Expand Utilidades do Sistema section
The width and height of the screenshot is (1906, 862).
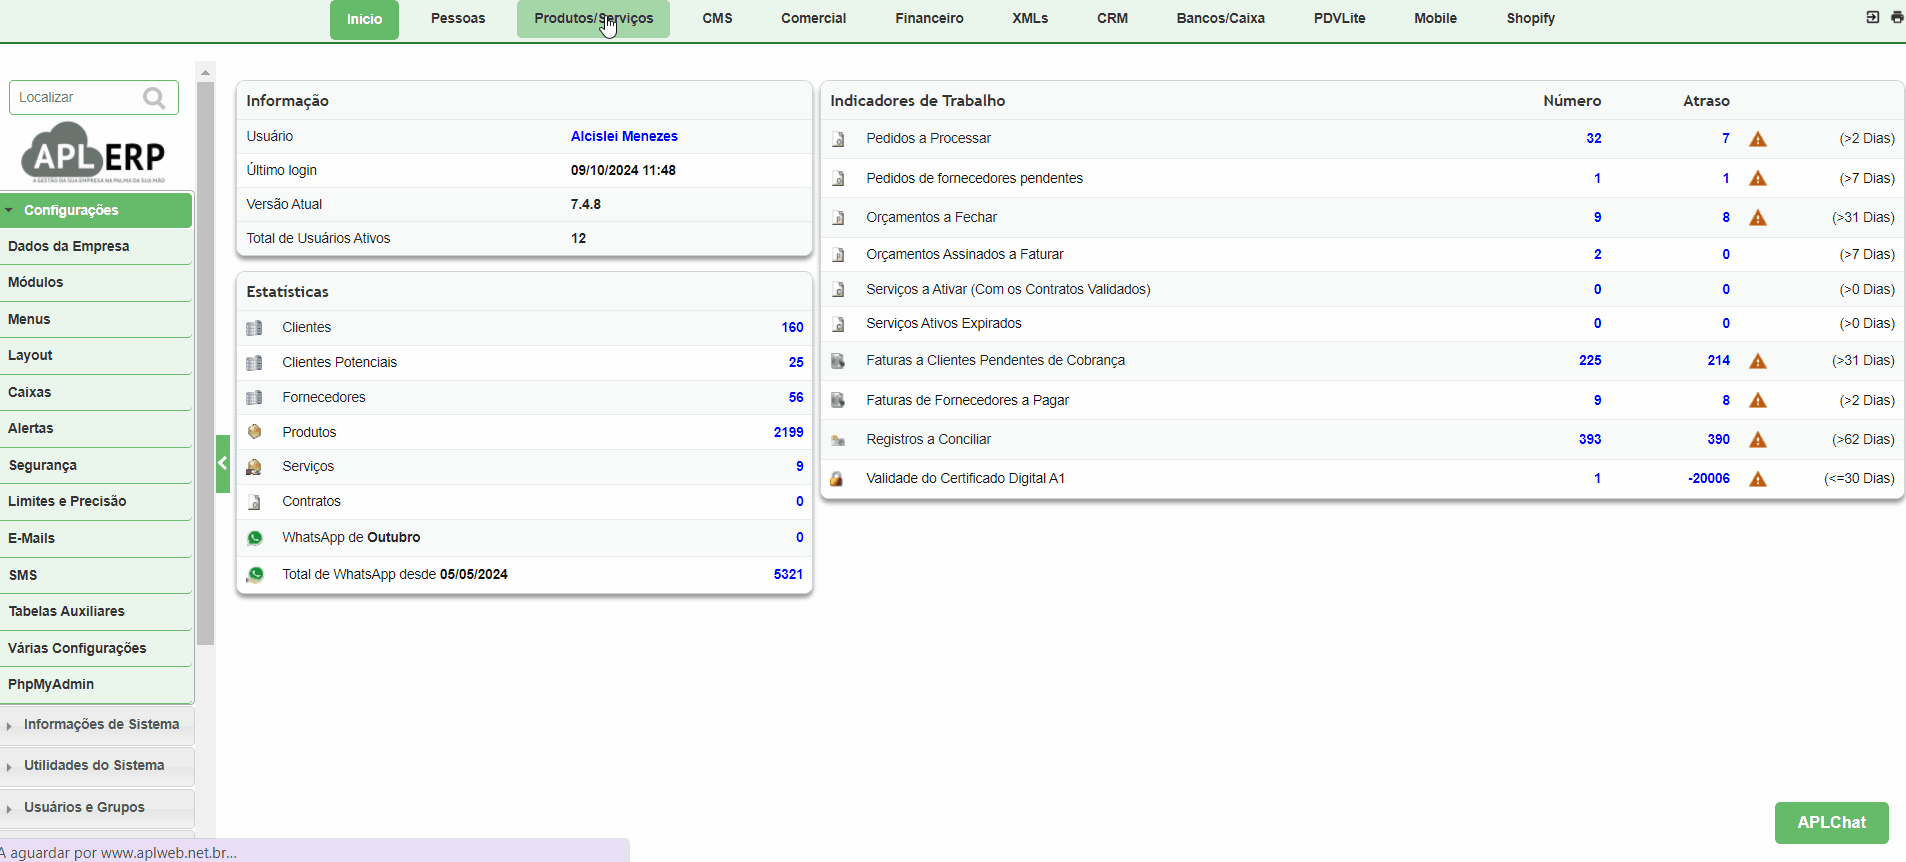click(97, 766)
